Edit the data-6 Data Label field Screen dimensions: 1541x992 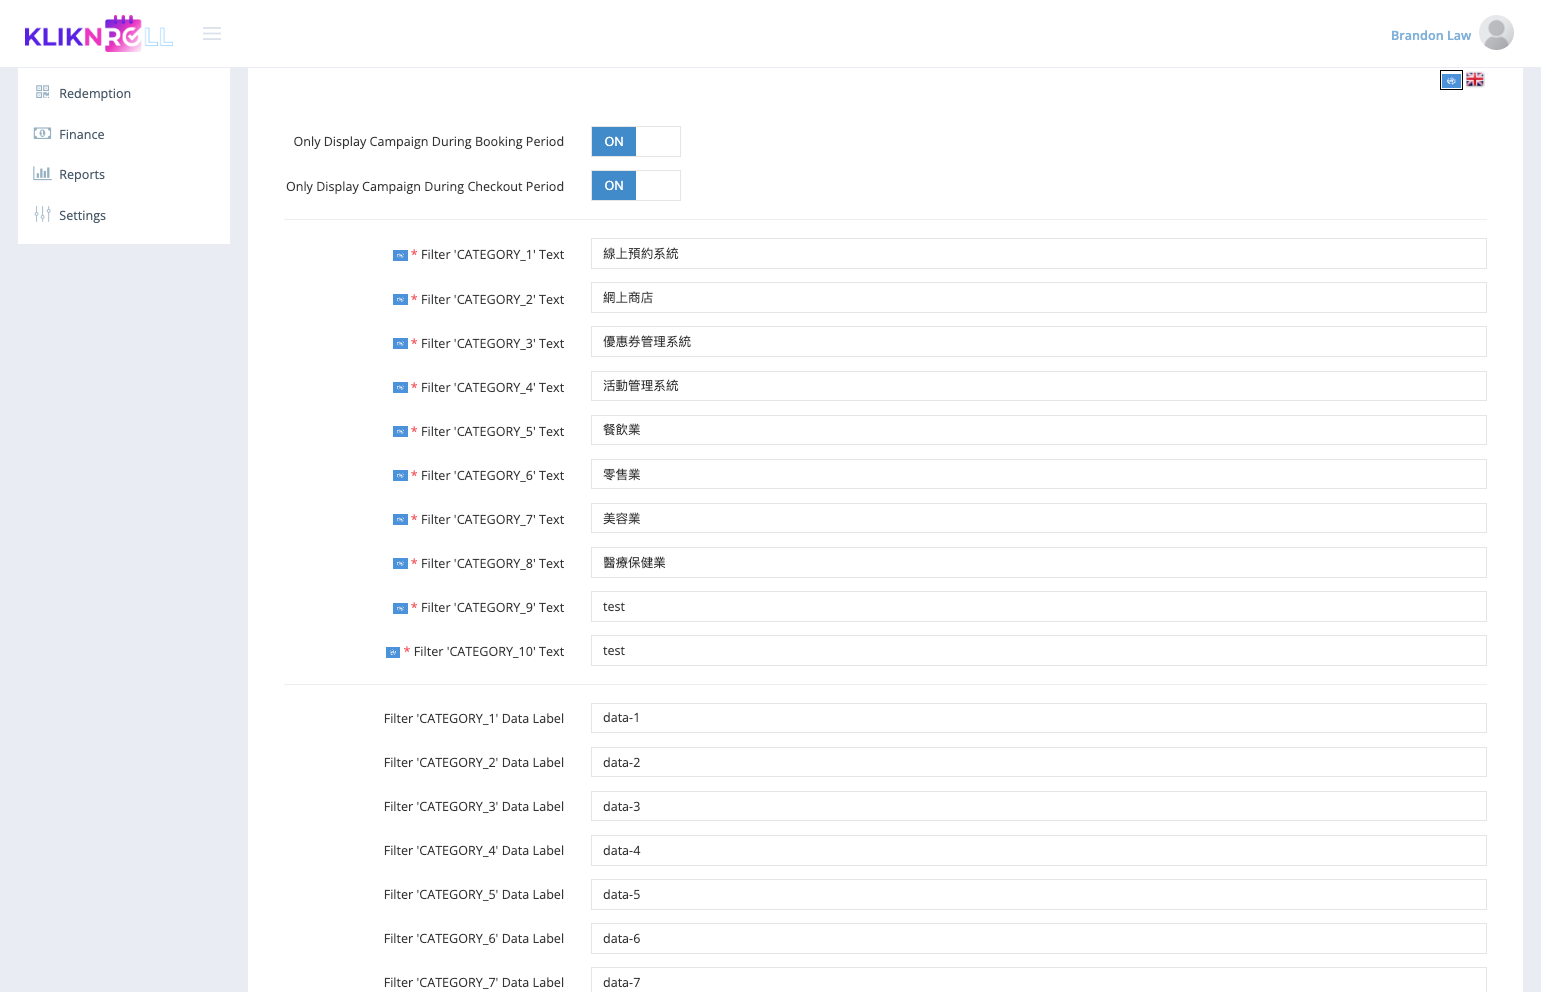(1038, 938)
